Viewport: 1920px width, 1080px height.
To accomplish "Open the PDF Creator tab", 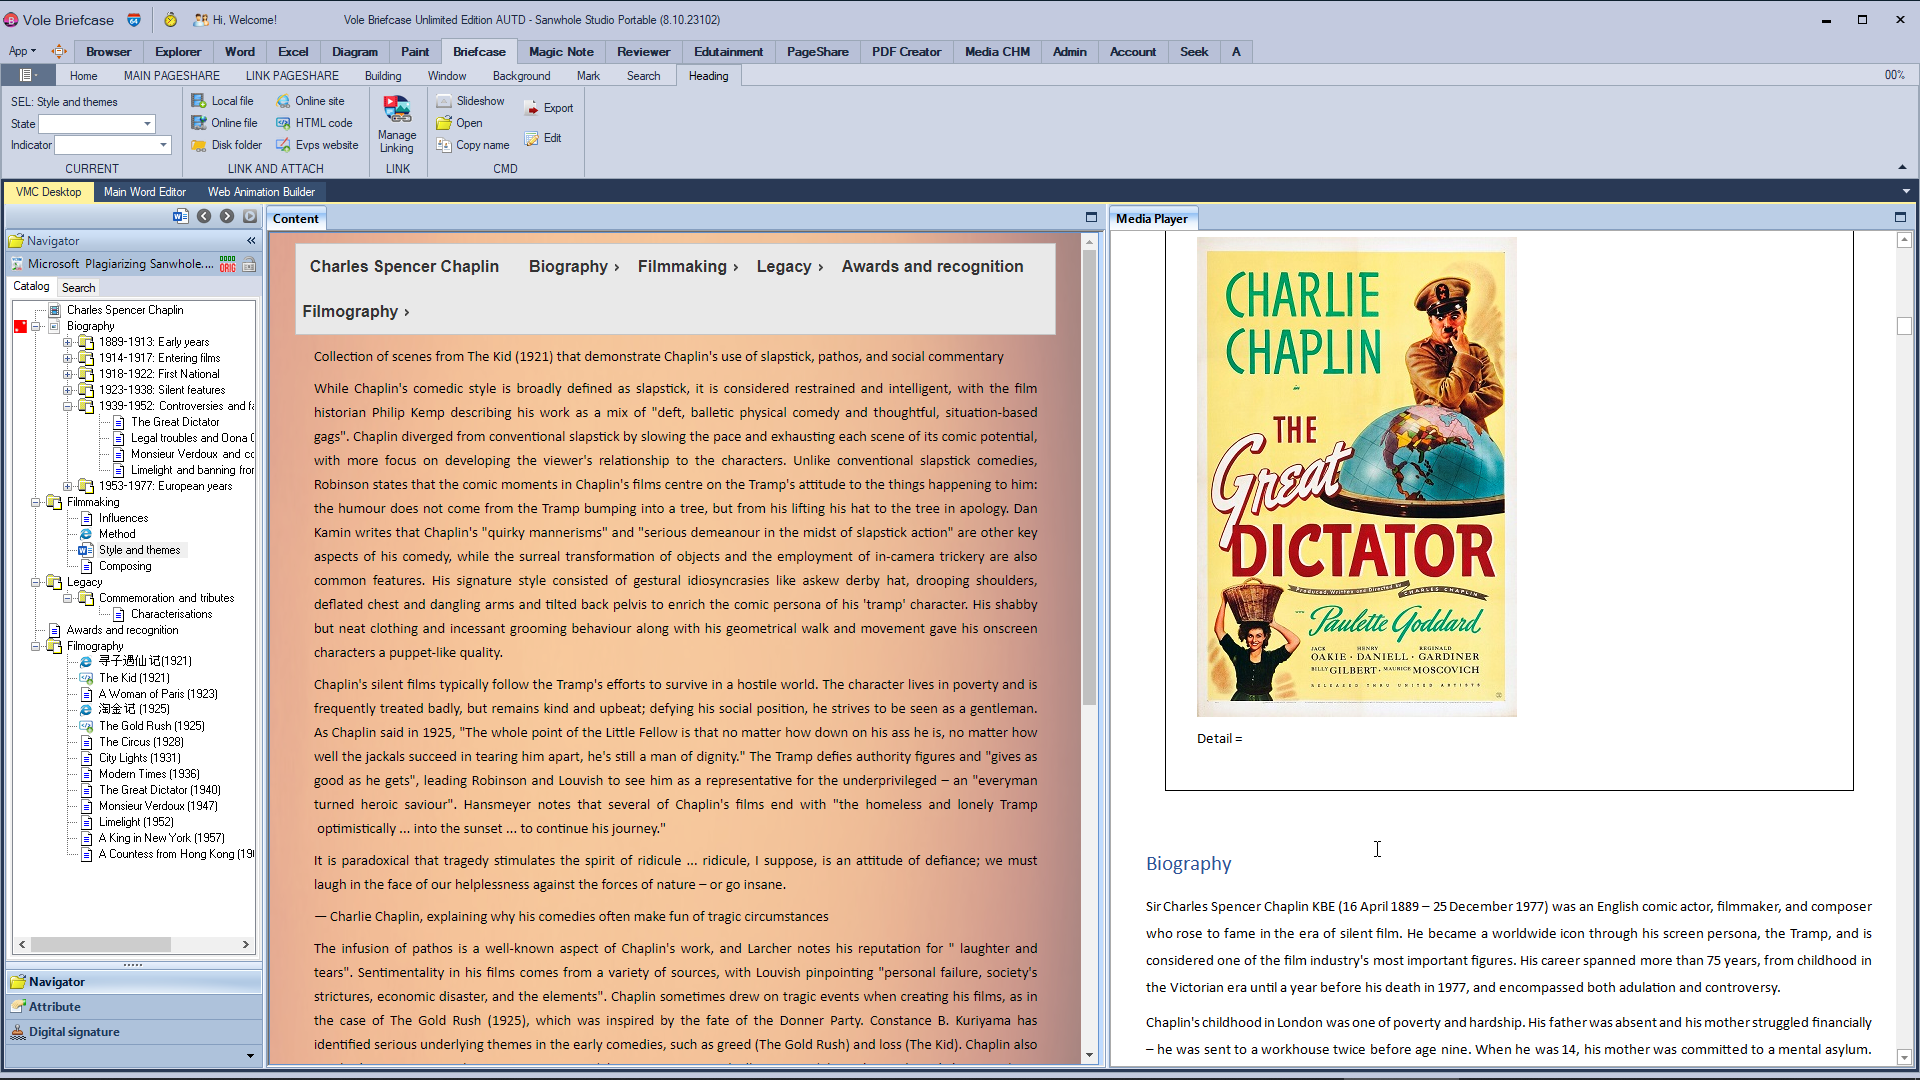I will [x=906, y=52].
